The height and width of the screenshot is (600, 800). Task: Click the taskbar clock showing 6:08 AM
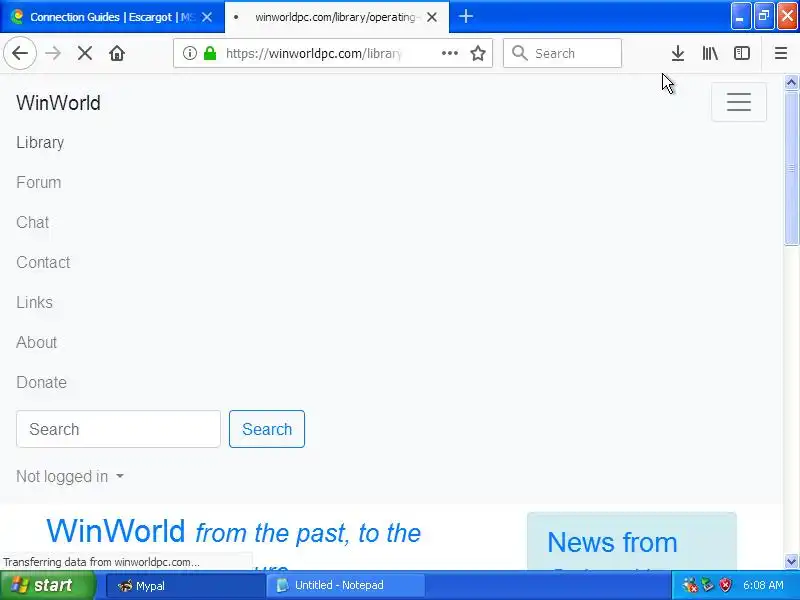pyautogui.click(x=763, y=585)
